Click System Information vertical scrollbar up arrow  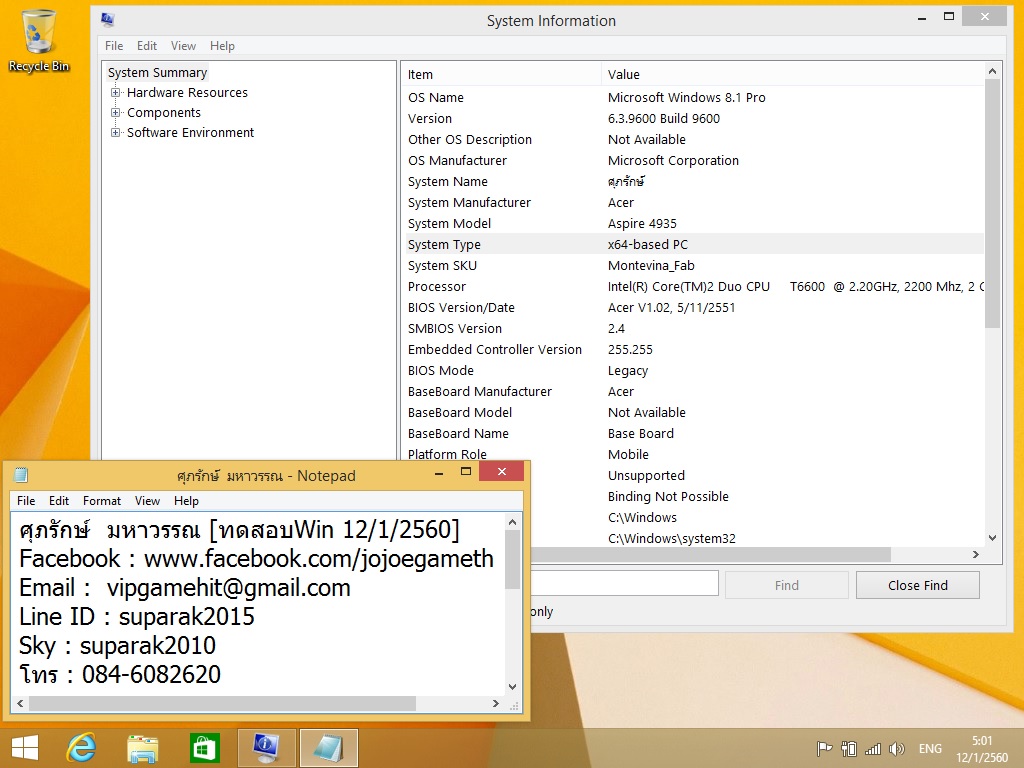[993, 71]
